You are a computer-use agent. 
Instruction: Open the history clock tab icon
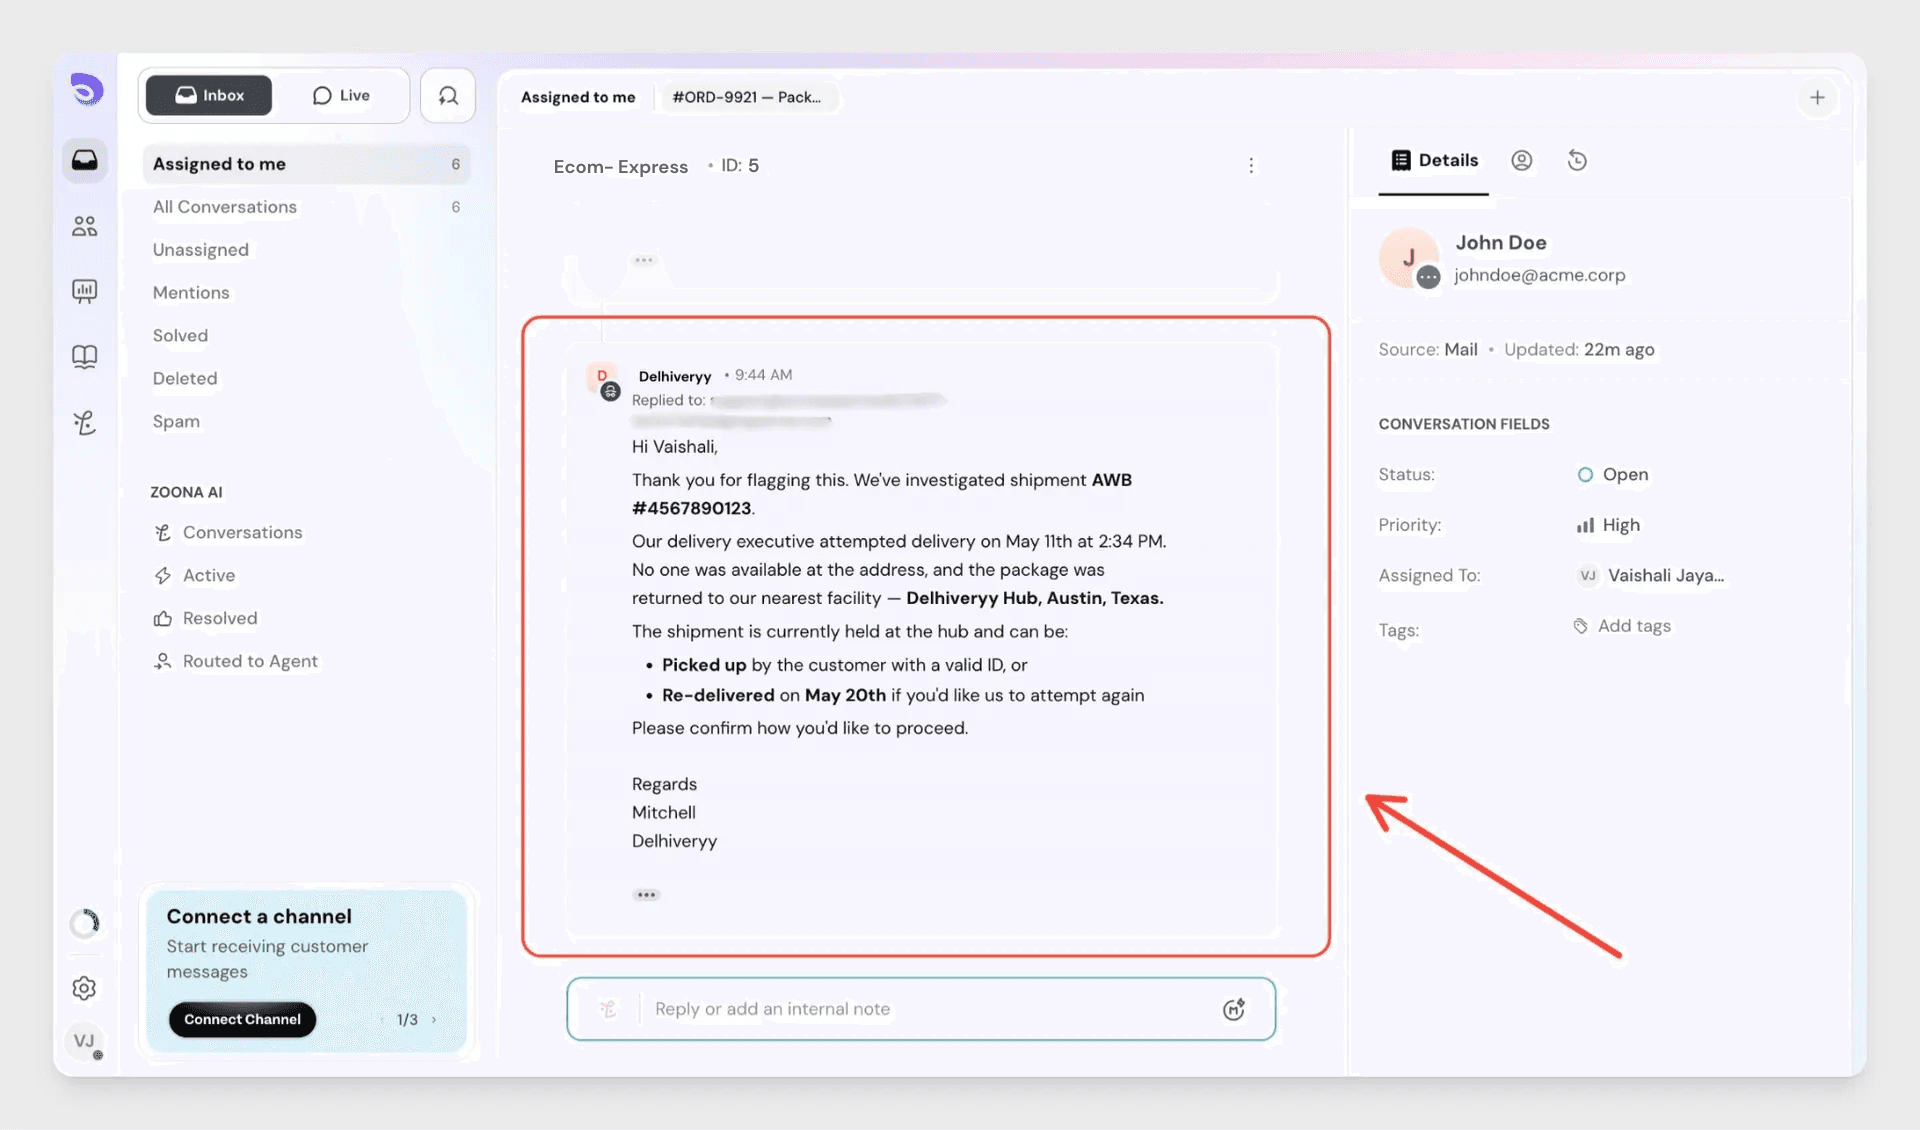click(1577, 161)
